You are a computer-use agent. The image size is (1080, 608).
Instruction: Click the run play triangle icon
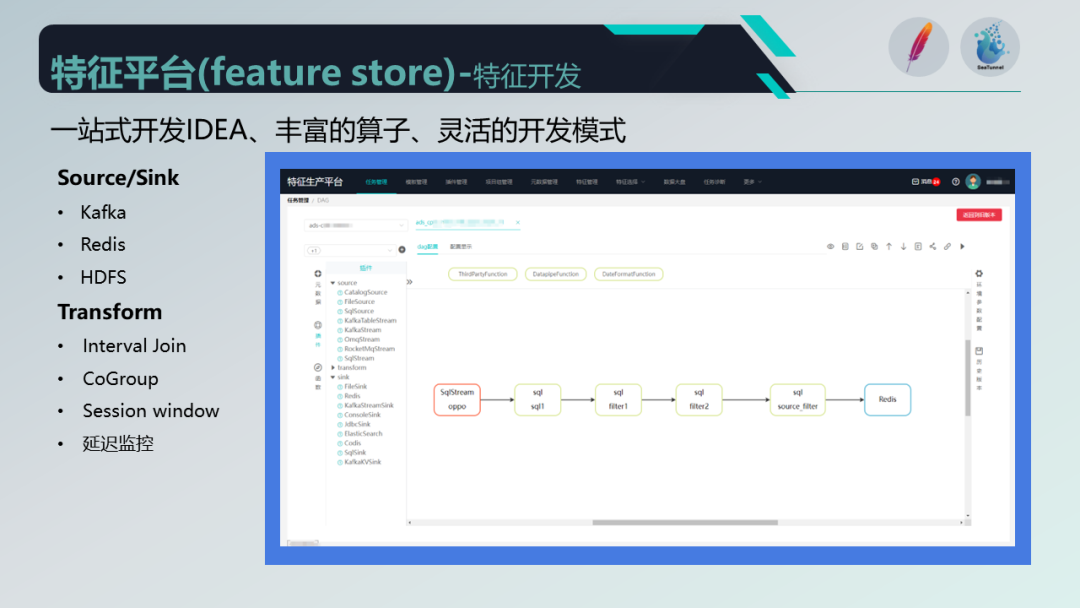(x=963, y=247)
